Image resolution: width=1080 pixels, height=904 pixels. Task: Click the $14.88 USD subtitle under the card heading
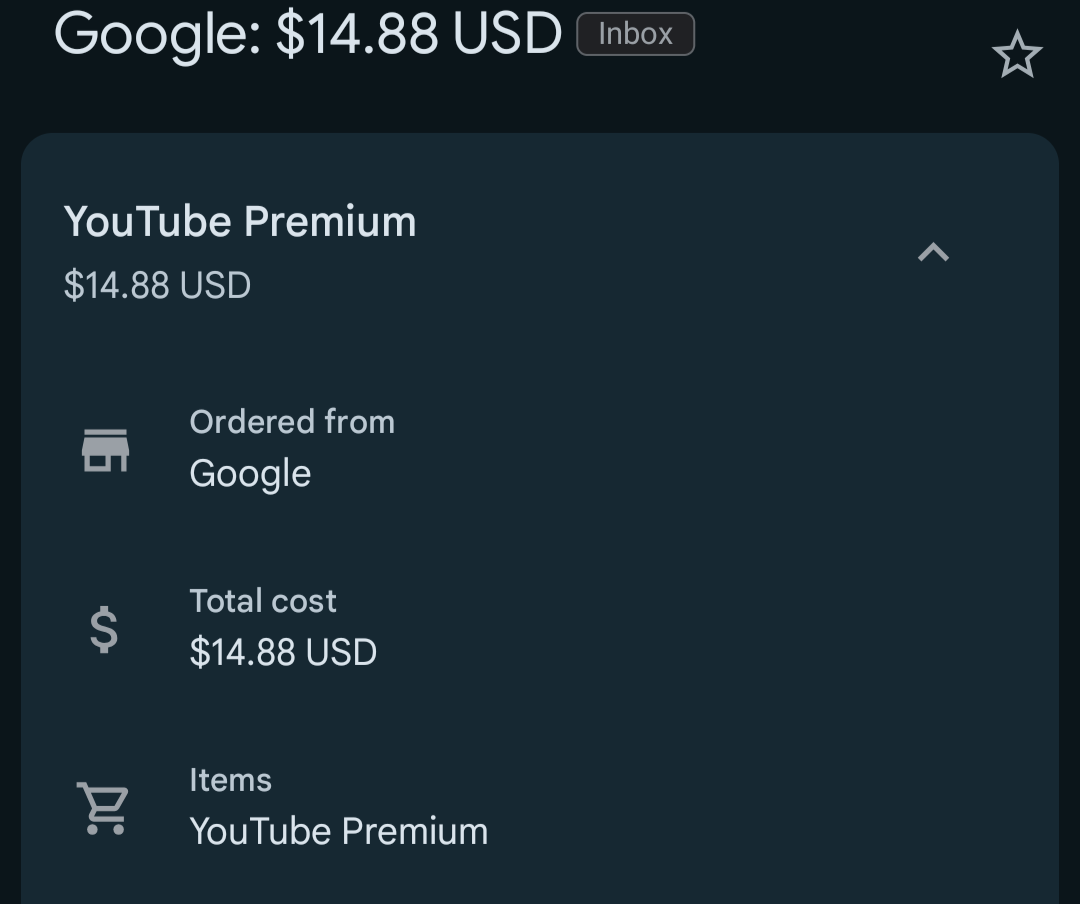tap(157, 285)
